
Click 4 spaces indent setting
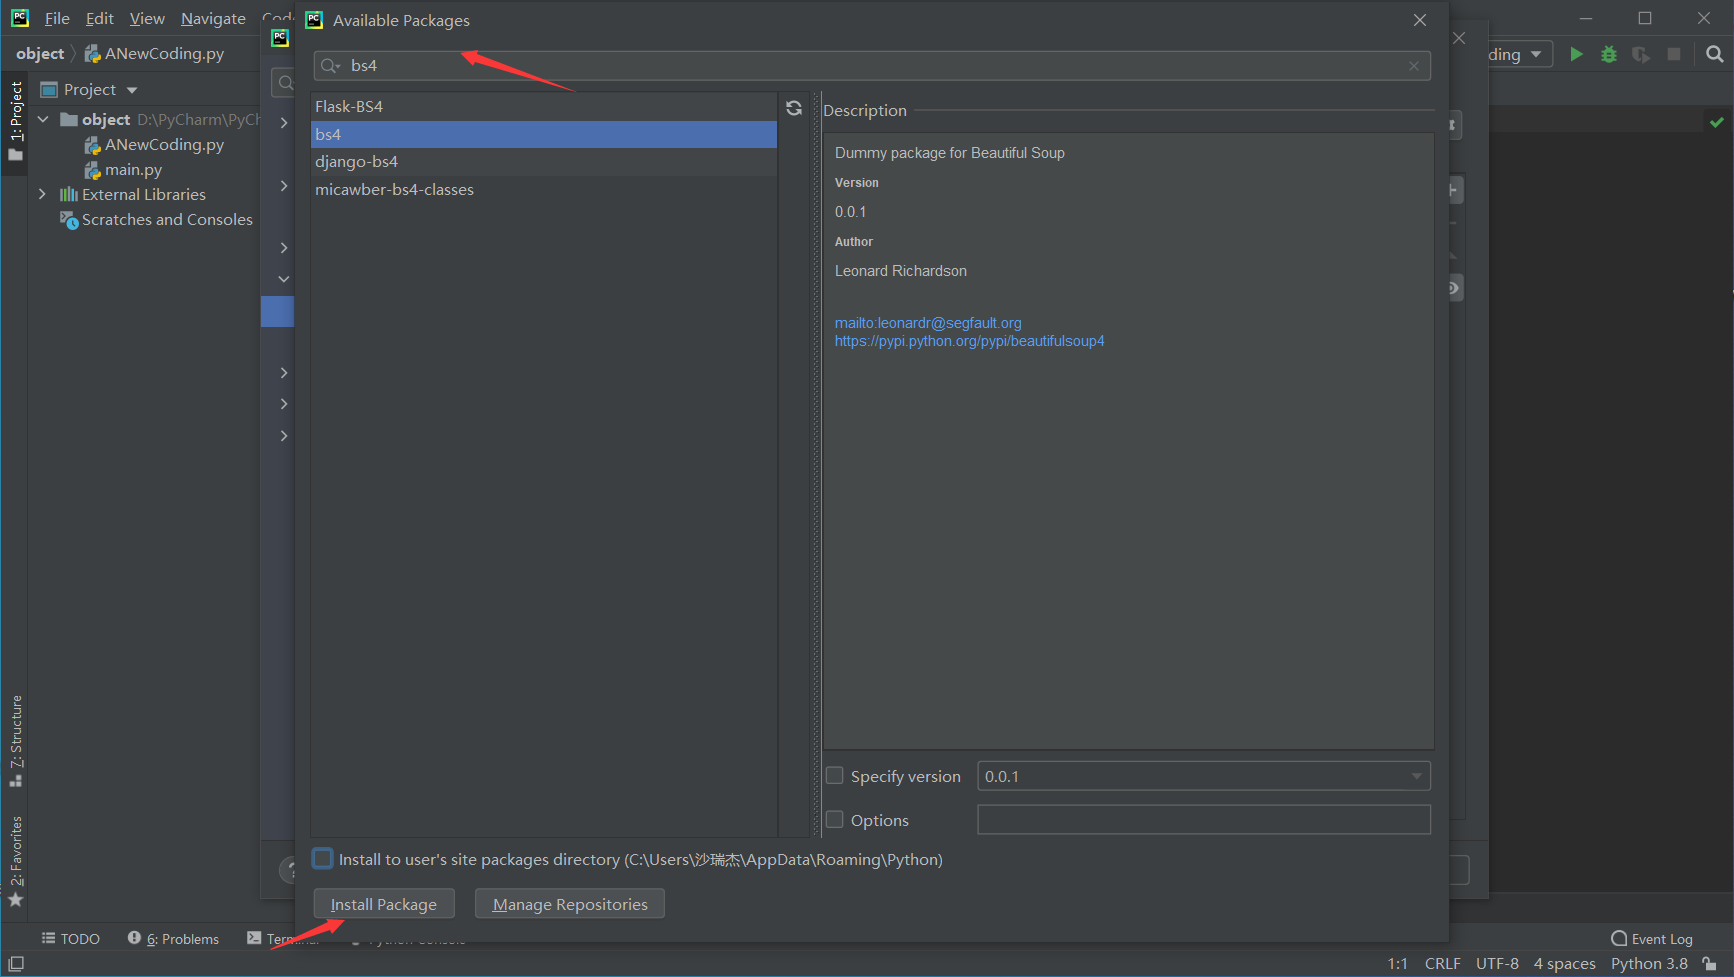[x=1564, y=964]
